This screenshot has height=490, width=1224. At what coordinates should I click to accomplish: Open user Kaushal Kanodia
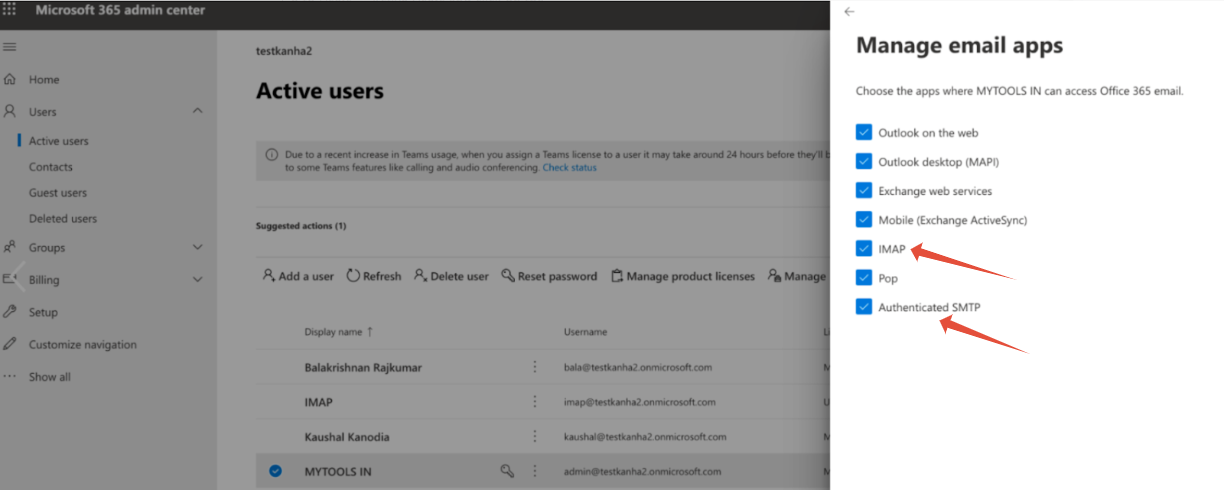(x=347, y=437)
